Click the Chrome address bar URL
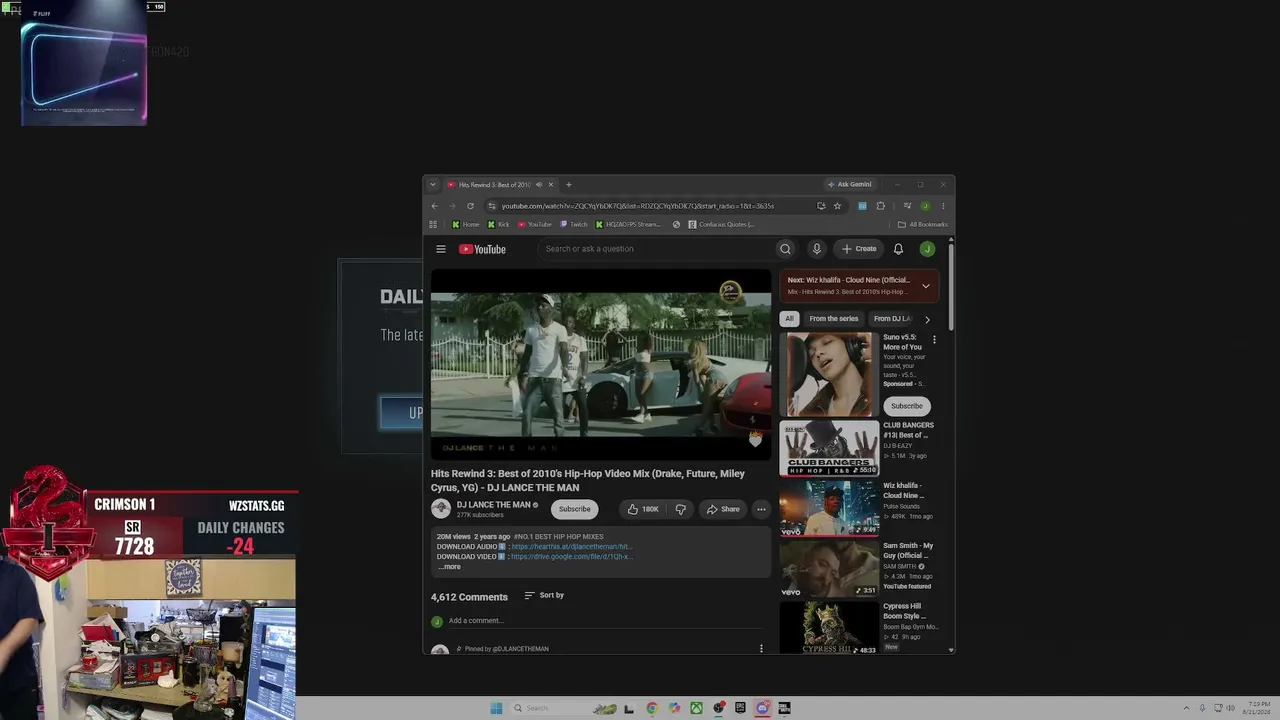Image resolution: width=1280 pixels, height=720 pixels. coord(638,206)
